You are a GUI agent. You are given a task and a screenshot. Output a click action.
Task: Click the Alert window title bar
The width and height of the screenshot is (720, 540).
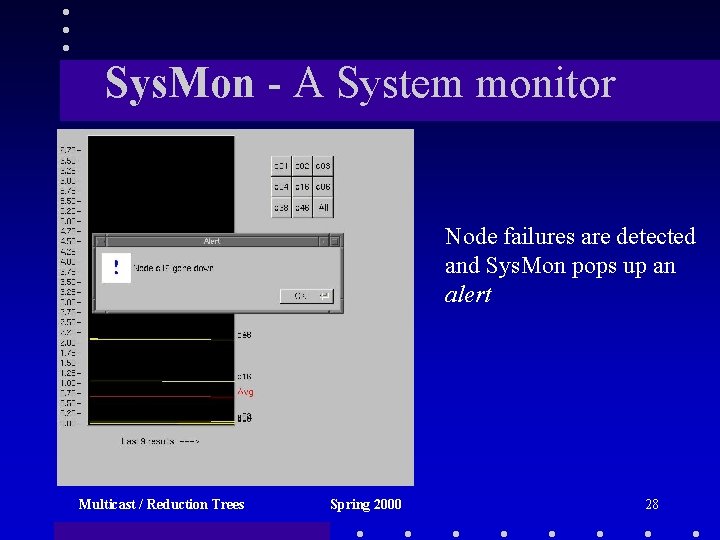pos(212,241)
